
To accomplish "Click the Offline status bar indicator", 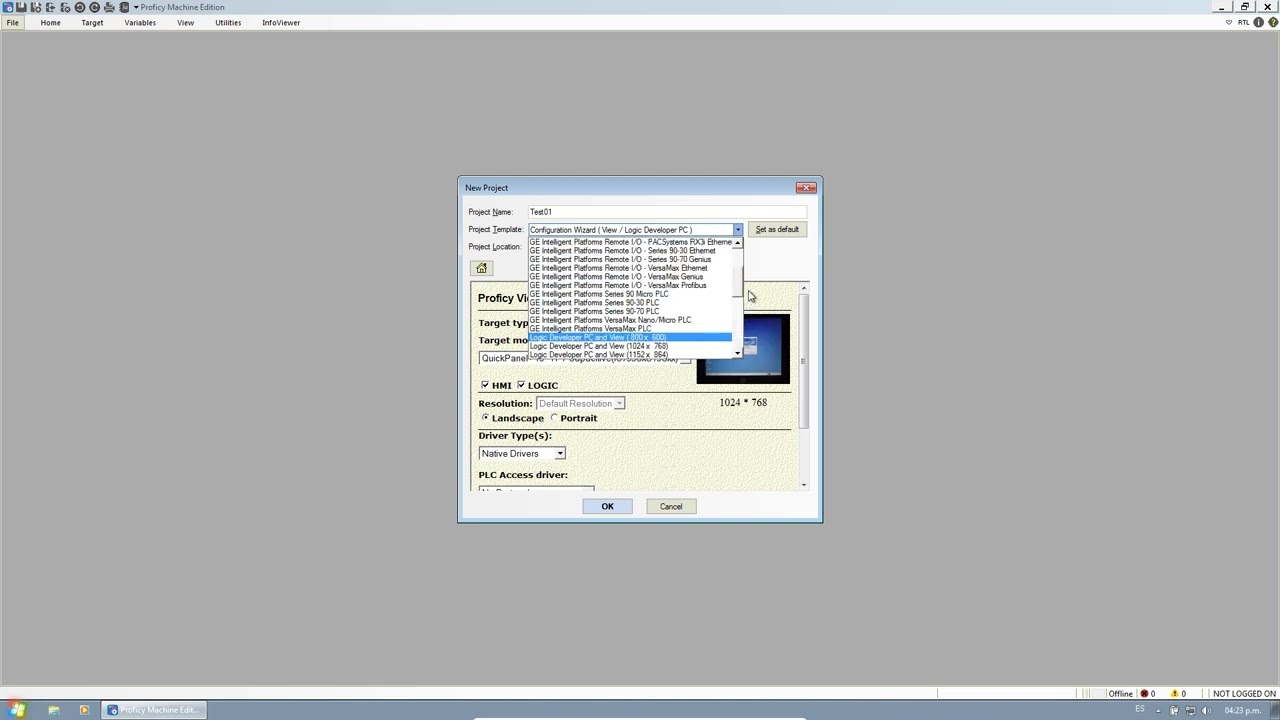I will pyautogui.click(x=1120, y=694).
